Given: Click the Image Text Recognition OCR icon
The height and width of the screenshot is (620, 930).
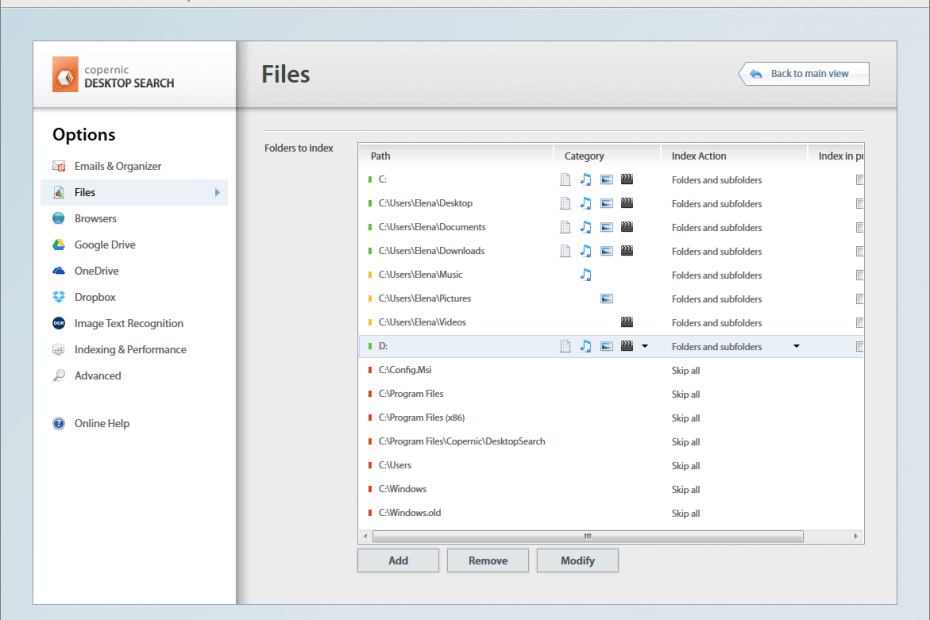Looking at the screenshot, I should click(x=59, y=323).
